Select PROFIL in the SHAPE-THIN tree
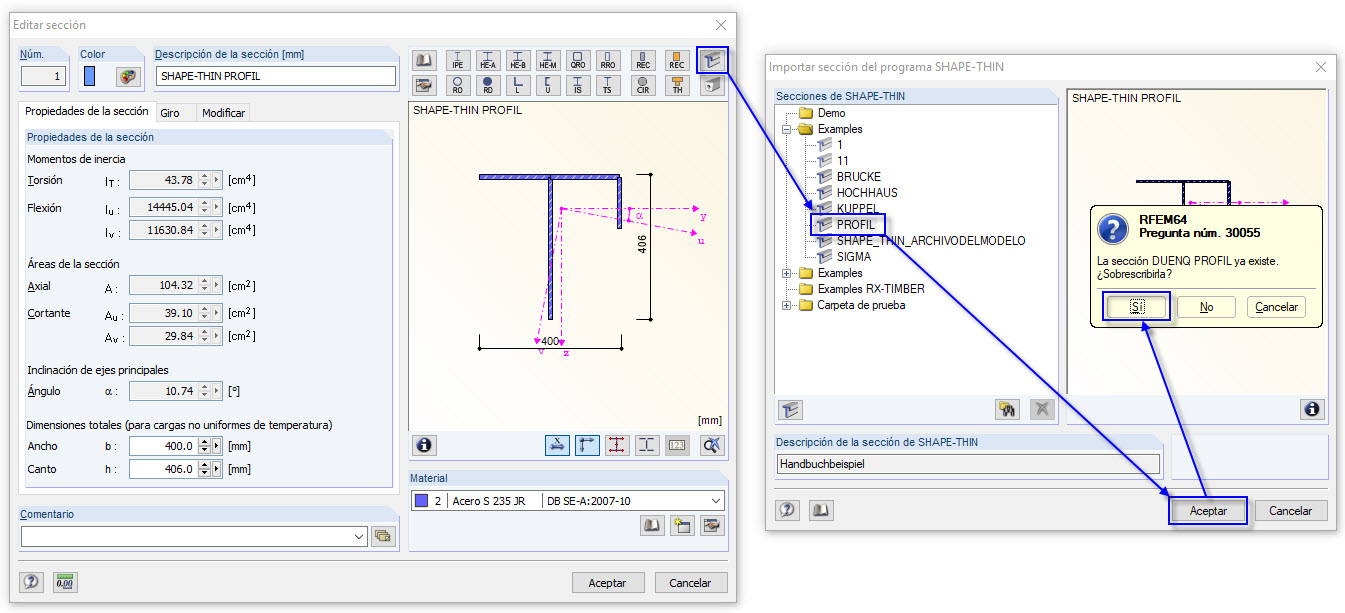The height and width of the screenshot is (613, 1345). point(855,225)
